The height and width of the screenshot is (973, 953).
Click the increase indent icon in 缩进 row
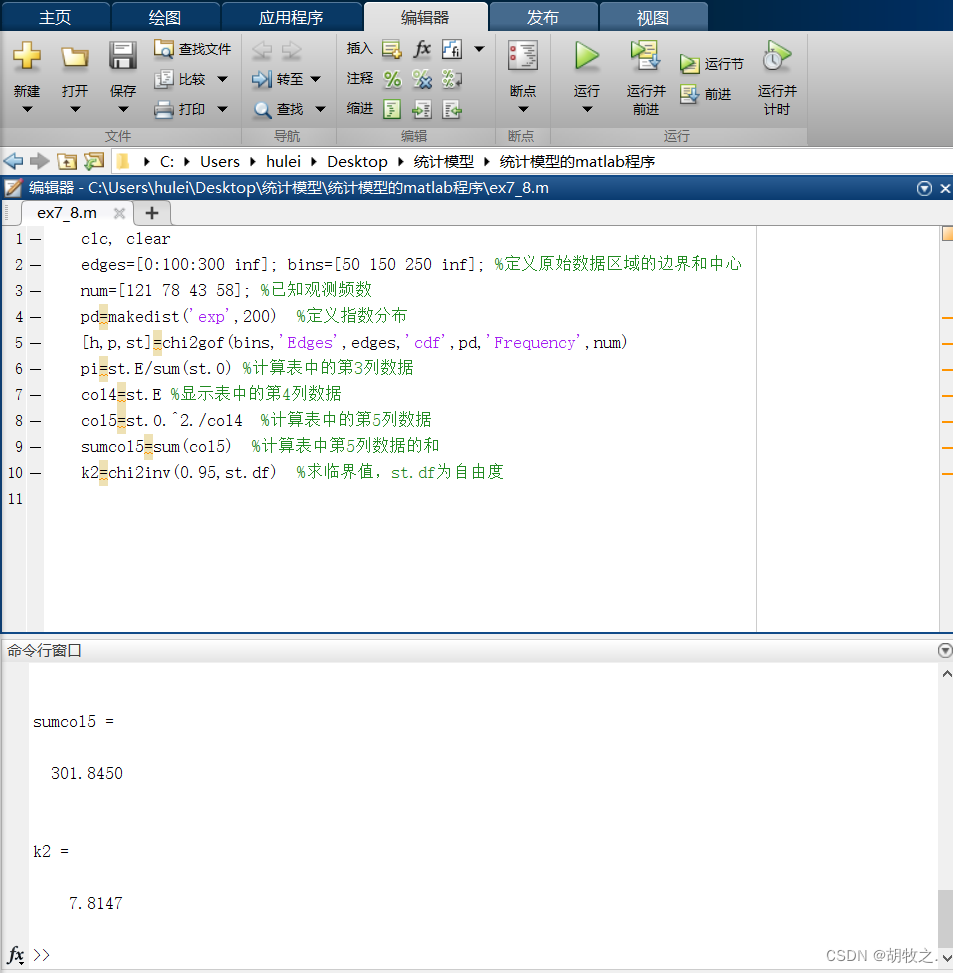coord(422,109)
